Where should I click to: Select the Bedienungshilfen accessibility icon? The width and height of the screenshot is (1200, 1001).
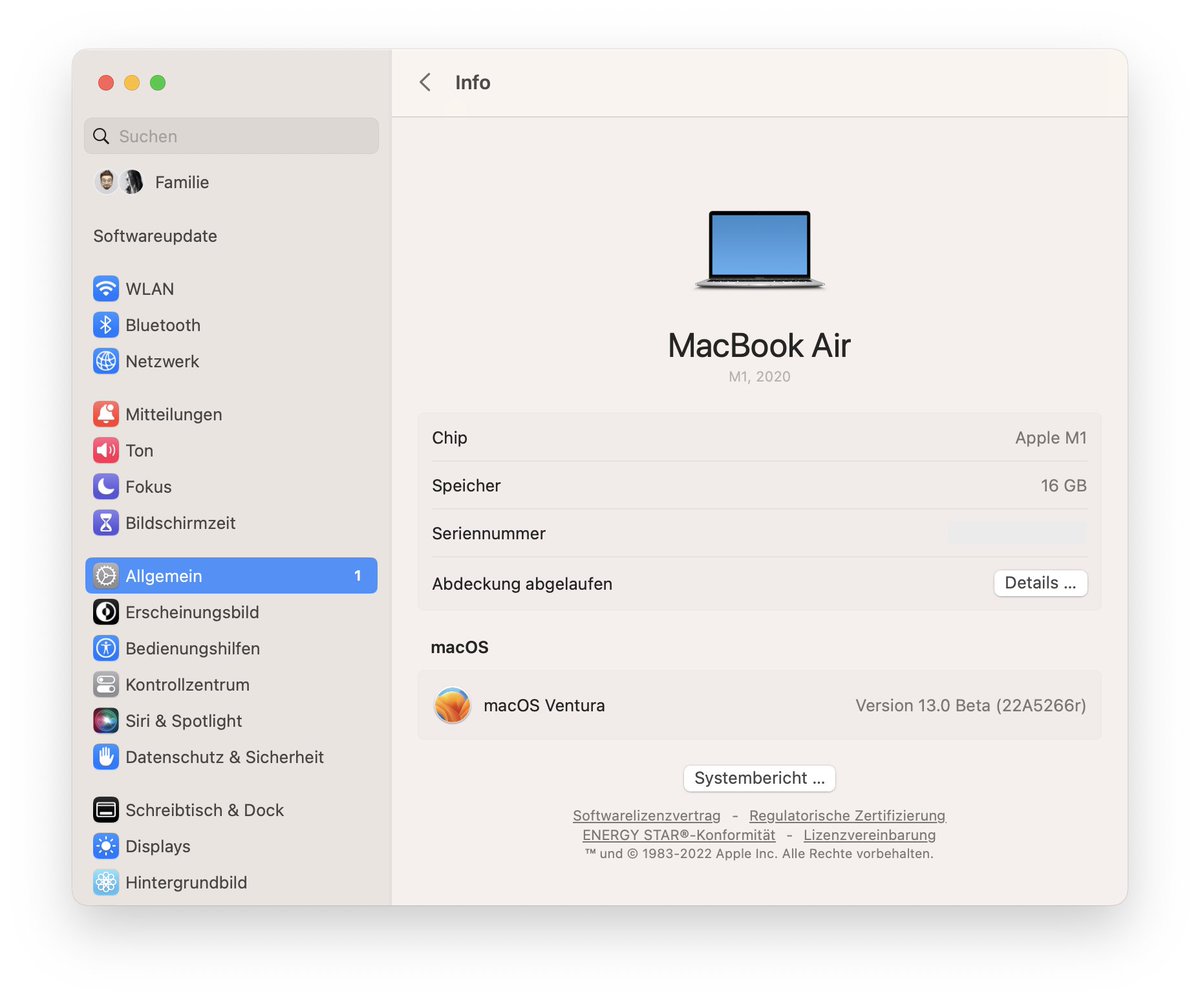[x=106, y=648]
